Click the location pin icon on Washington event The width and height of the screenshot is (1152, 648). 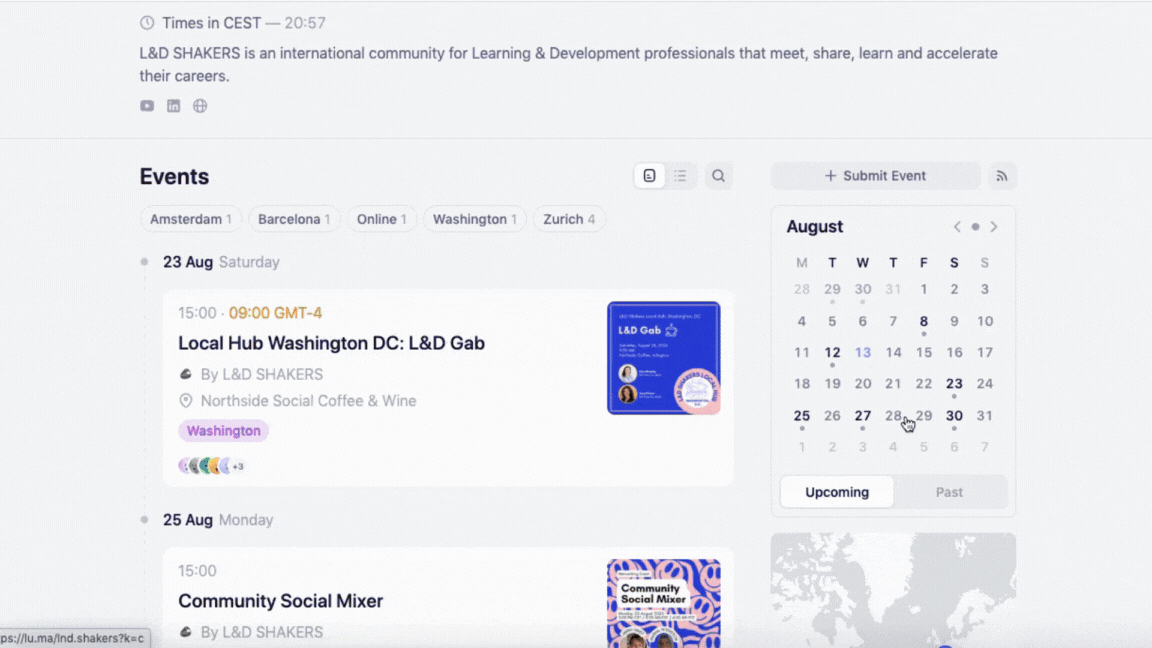pyautogui.click(x=186, y=401)
